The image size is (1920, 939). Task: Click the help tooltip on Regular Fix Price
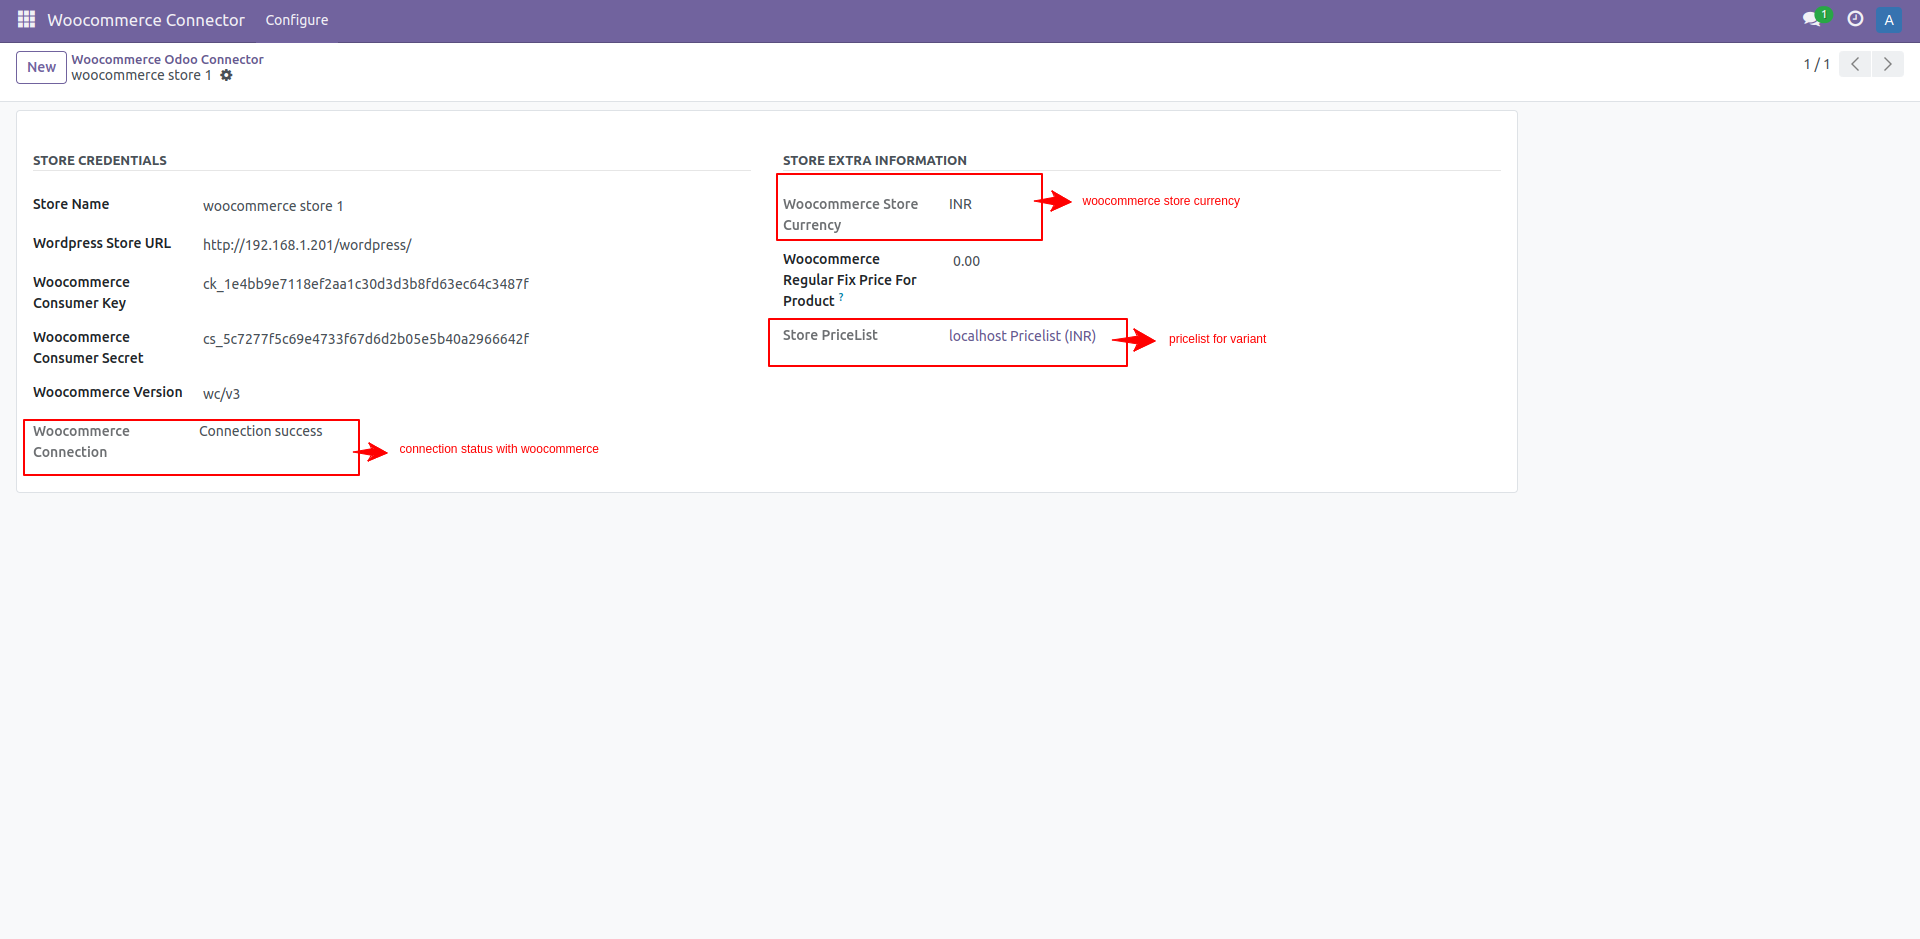click(841, 297)
